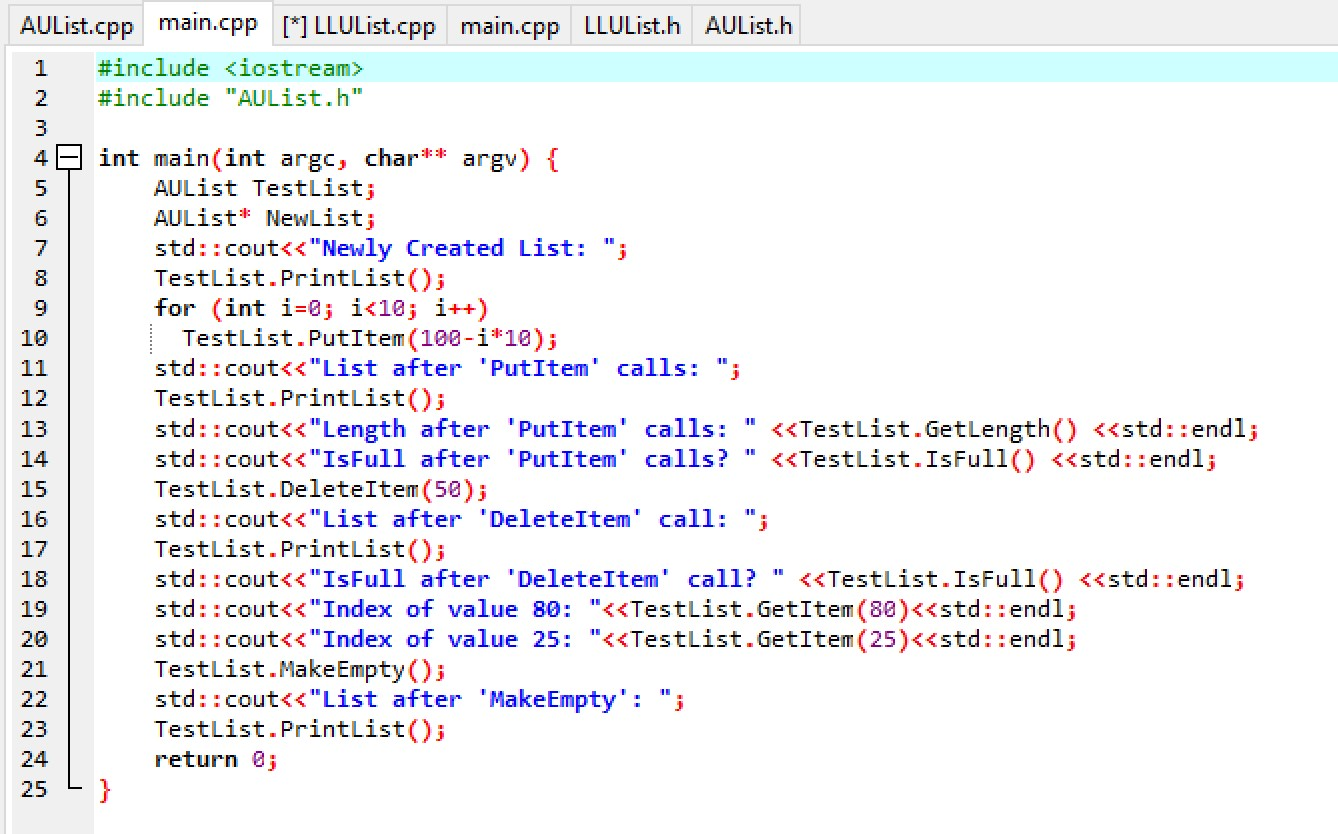The width and height of the screenshot is (1338, 834).
Task: Click the closing brace on line 25
Action: click(105, 790)
